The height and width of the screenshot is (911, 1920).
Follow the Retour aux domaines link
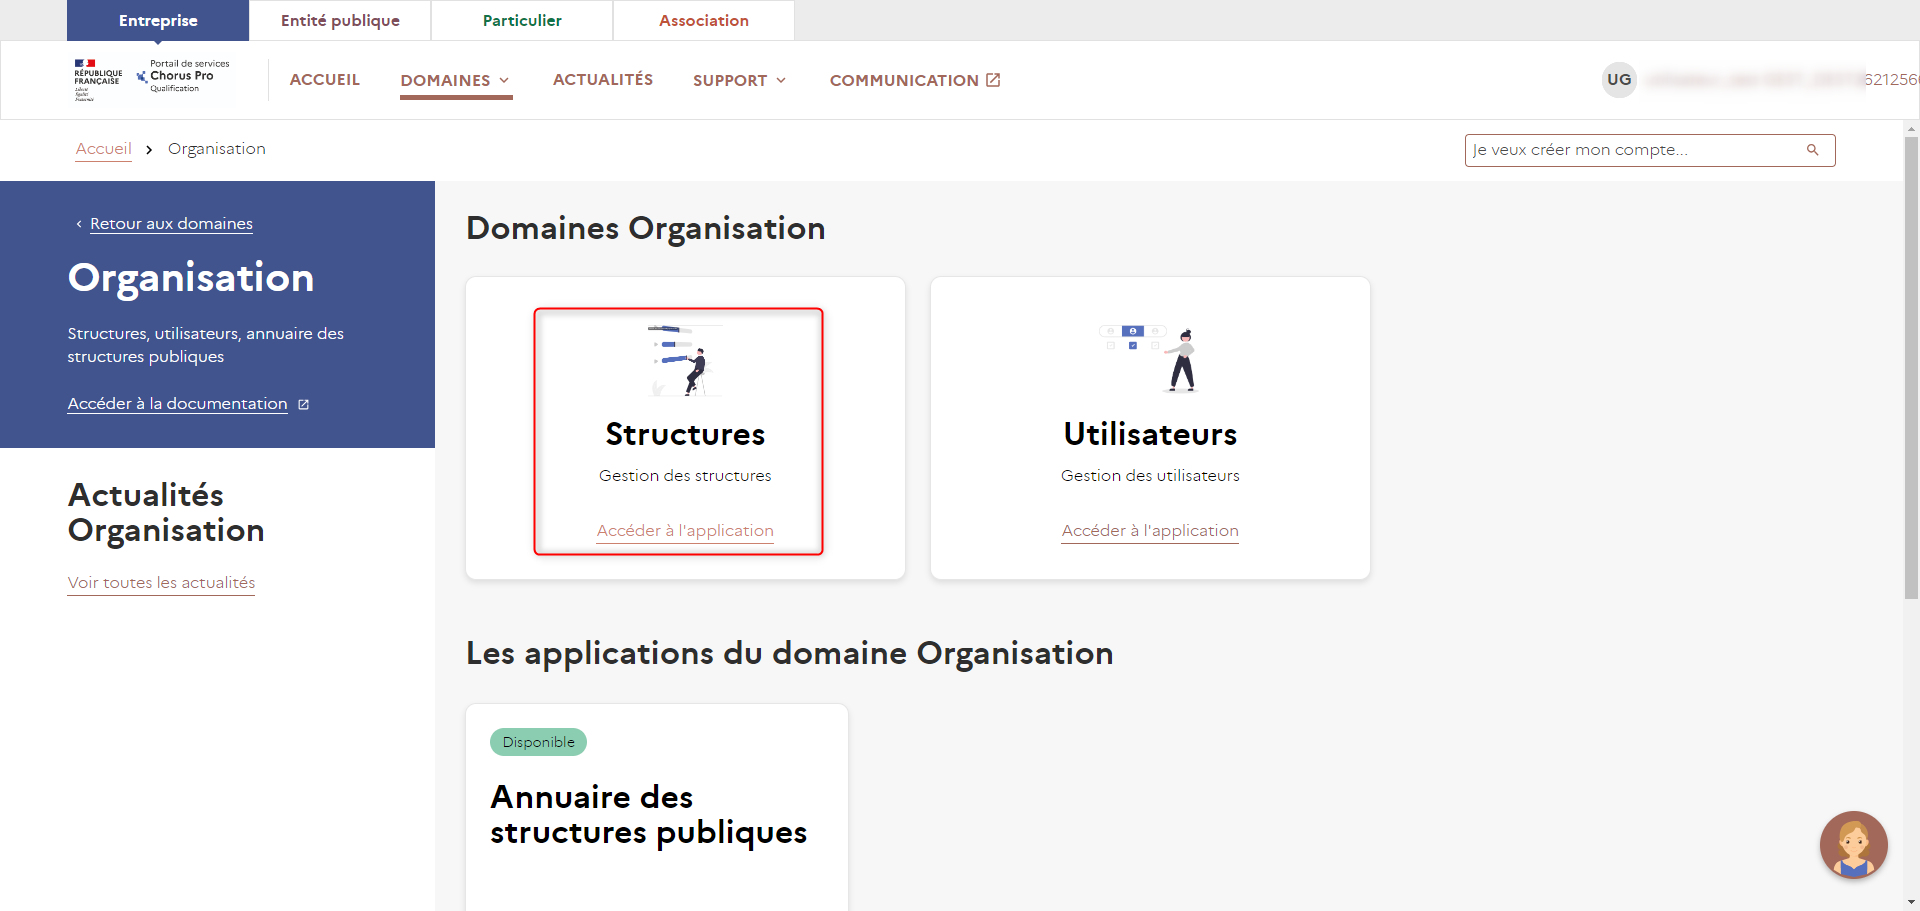click(171, 224)
